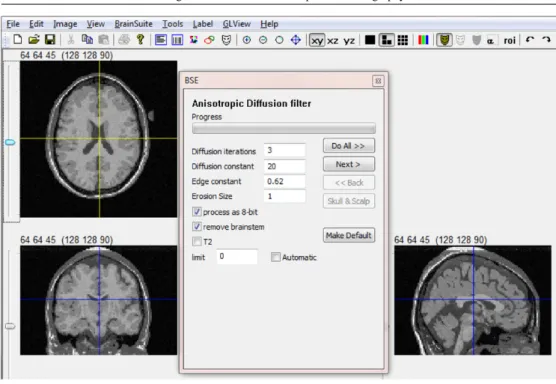The width and height of the screenshot is (556, 384).
Task: Save using the floppy disk icon
Action: [50, 39]
